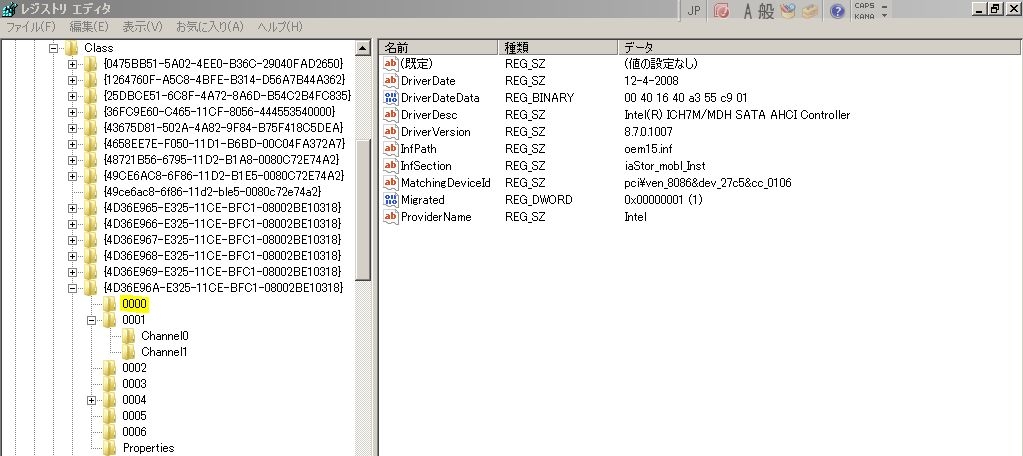Click the string icon for MatchingDeviceId
This screenshot has width=1023, height=456.
pos(390,182)
